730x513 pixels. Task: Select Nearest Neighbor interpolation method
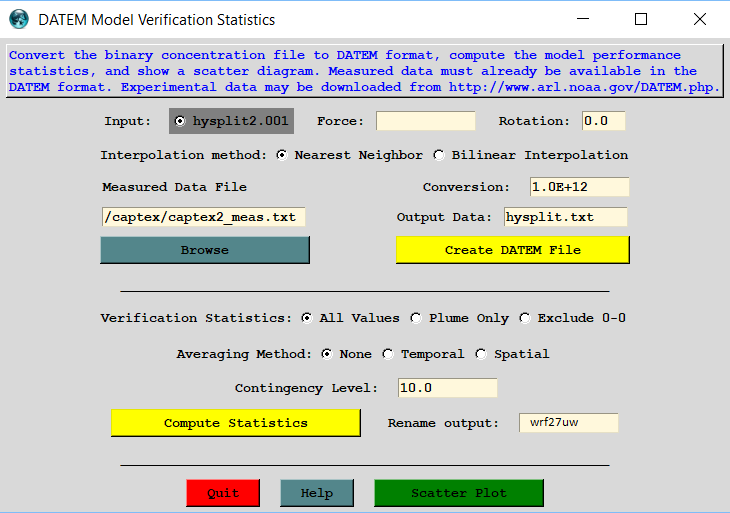[x=282, y=155]
